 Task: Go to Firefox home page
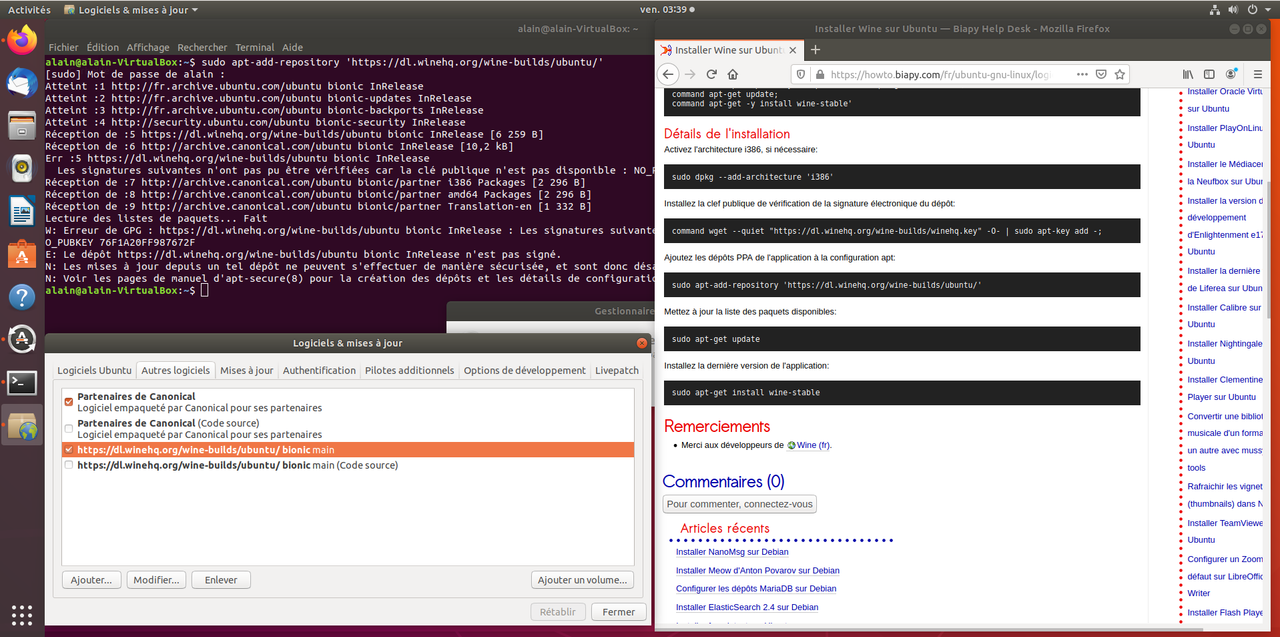pos(733,74)
